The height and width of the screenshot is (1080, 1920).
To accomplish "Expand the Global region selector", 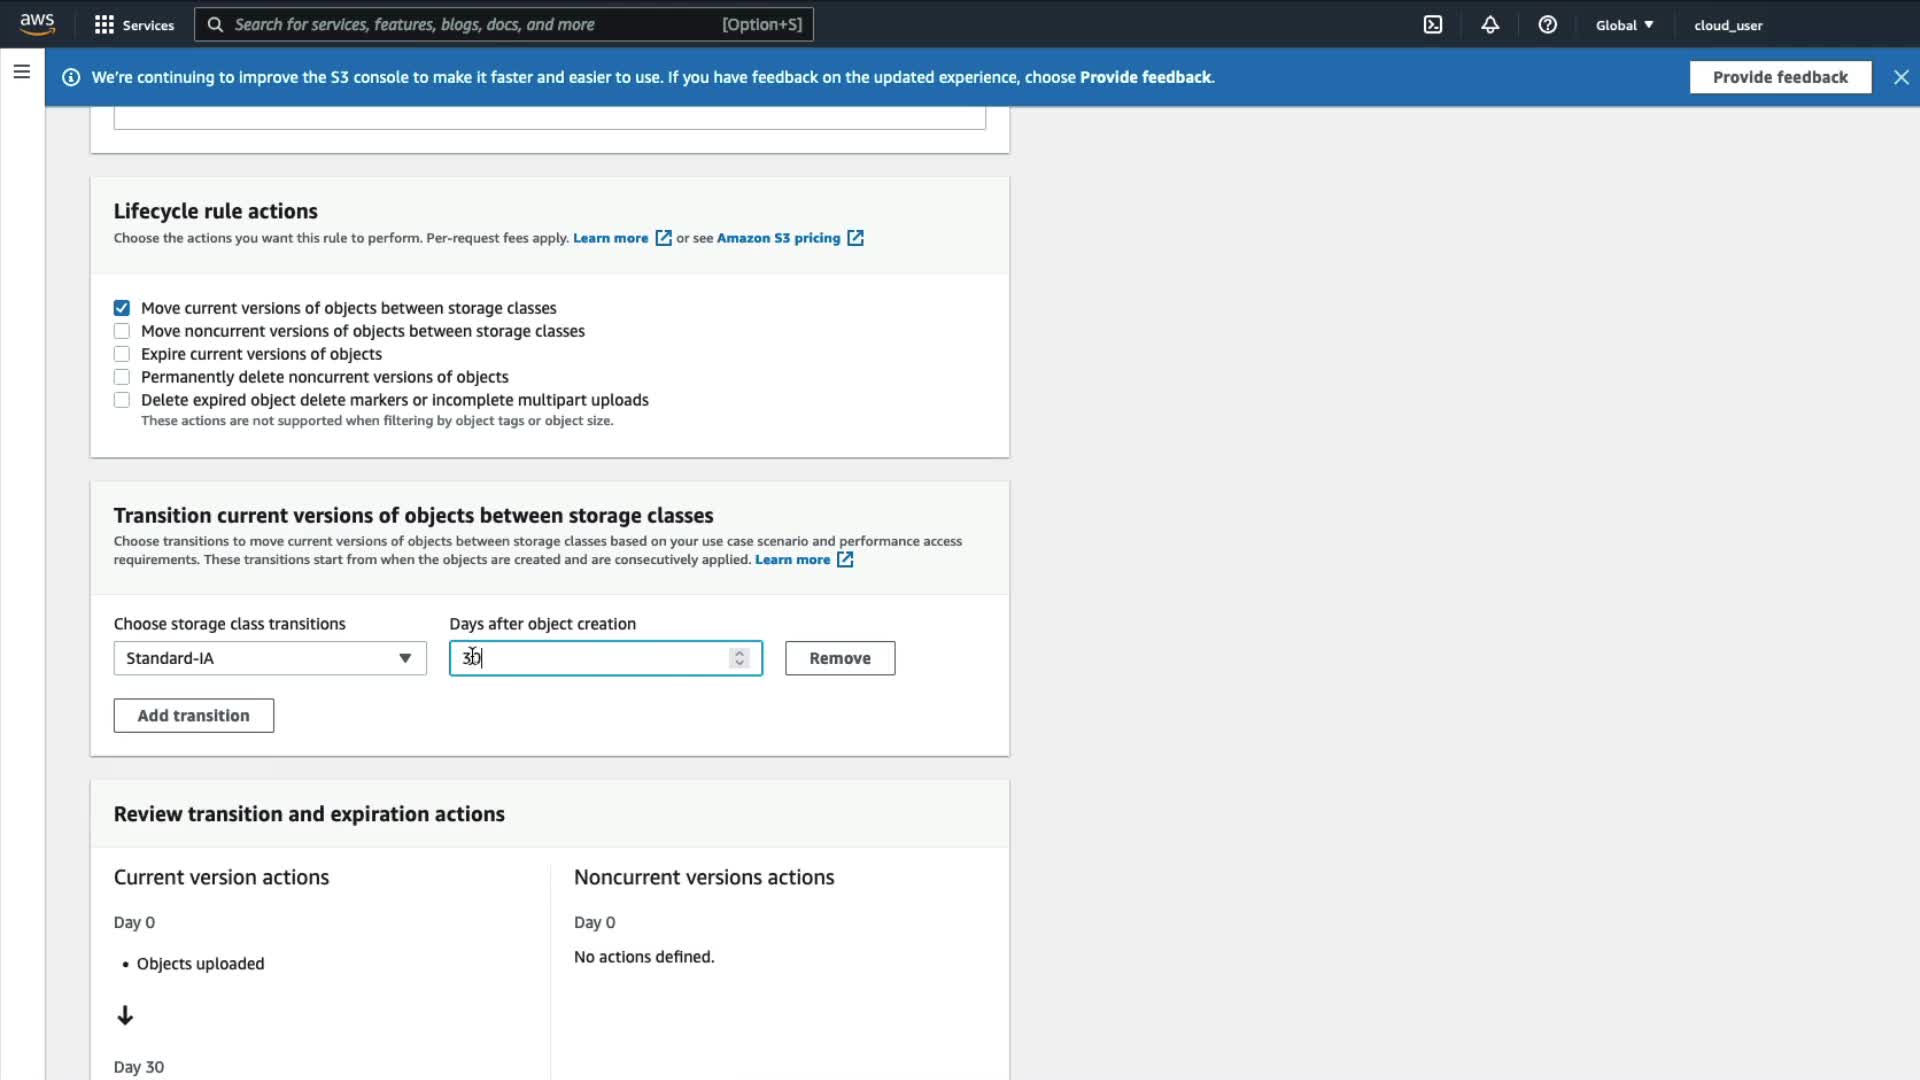I will click(1624, 25).
